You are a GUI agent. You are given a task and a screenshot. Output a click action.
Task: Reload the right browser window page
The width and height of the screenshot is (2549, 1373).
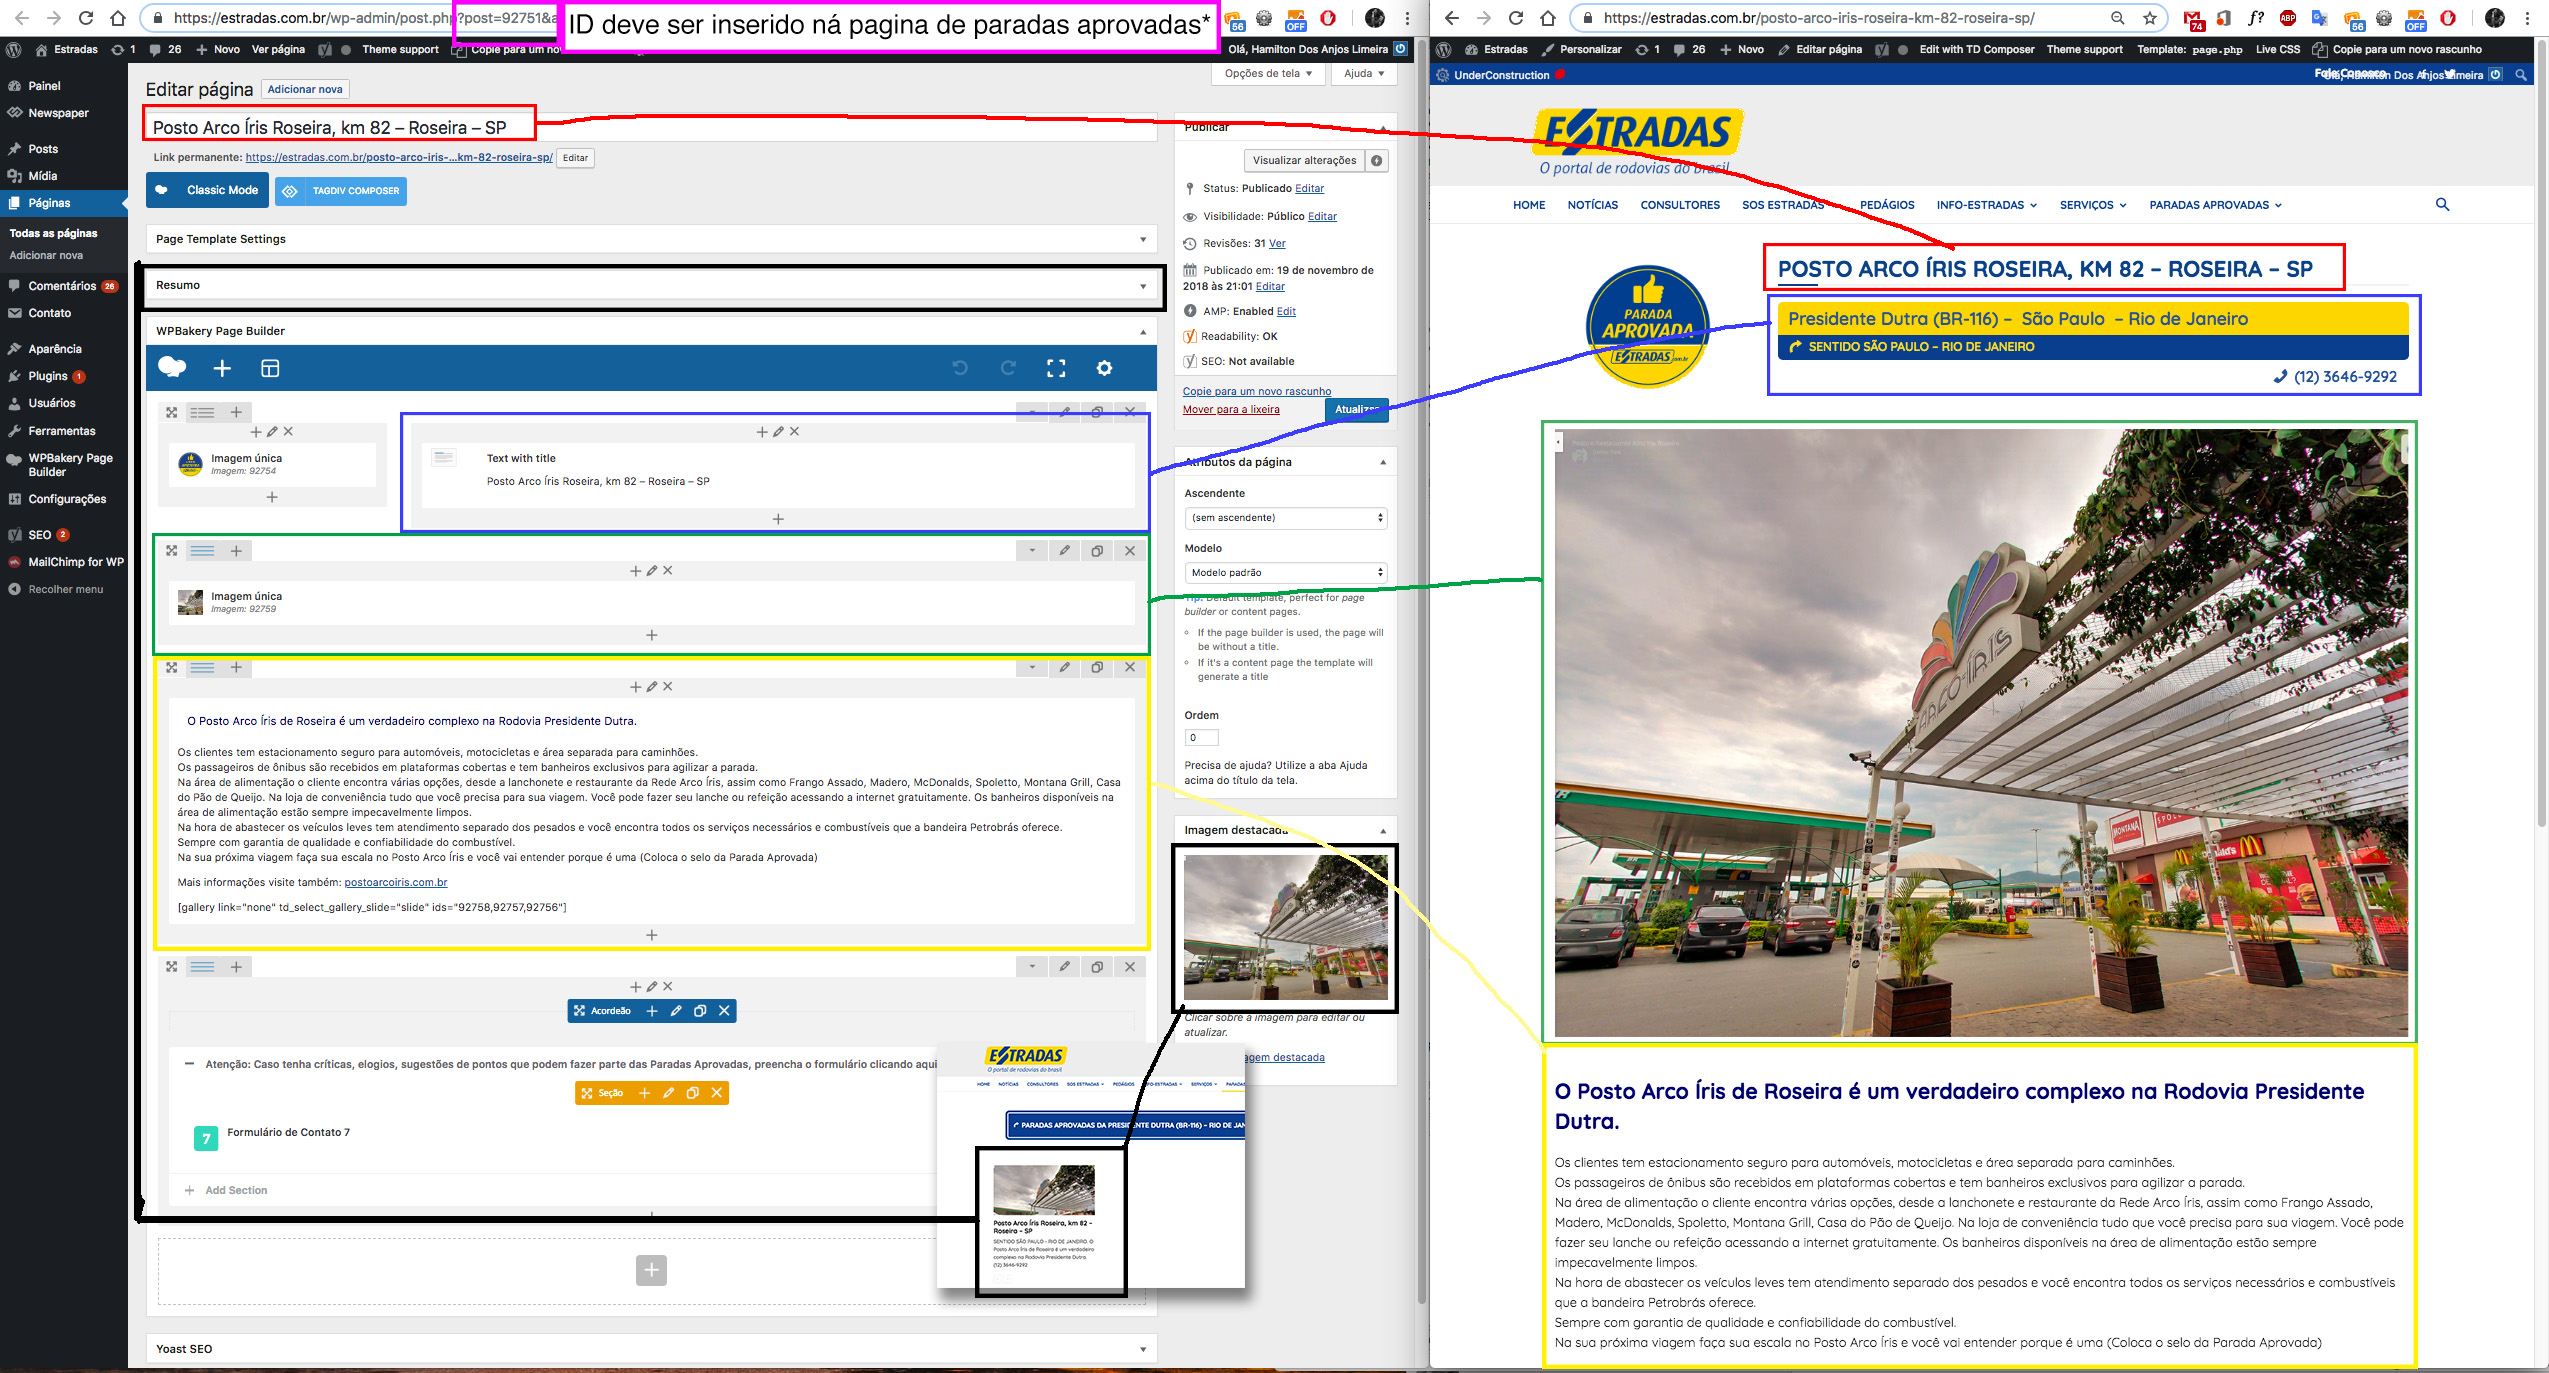[1516, 18]
